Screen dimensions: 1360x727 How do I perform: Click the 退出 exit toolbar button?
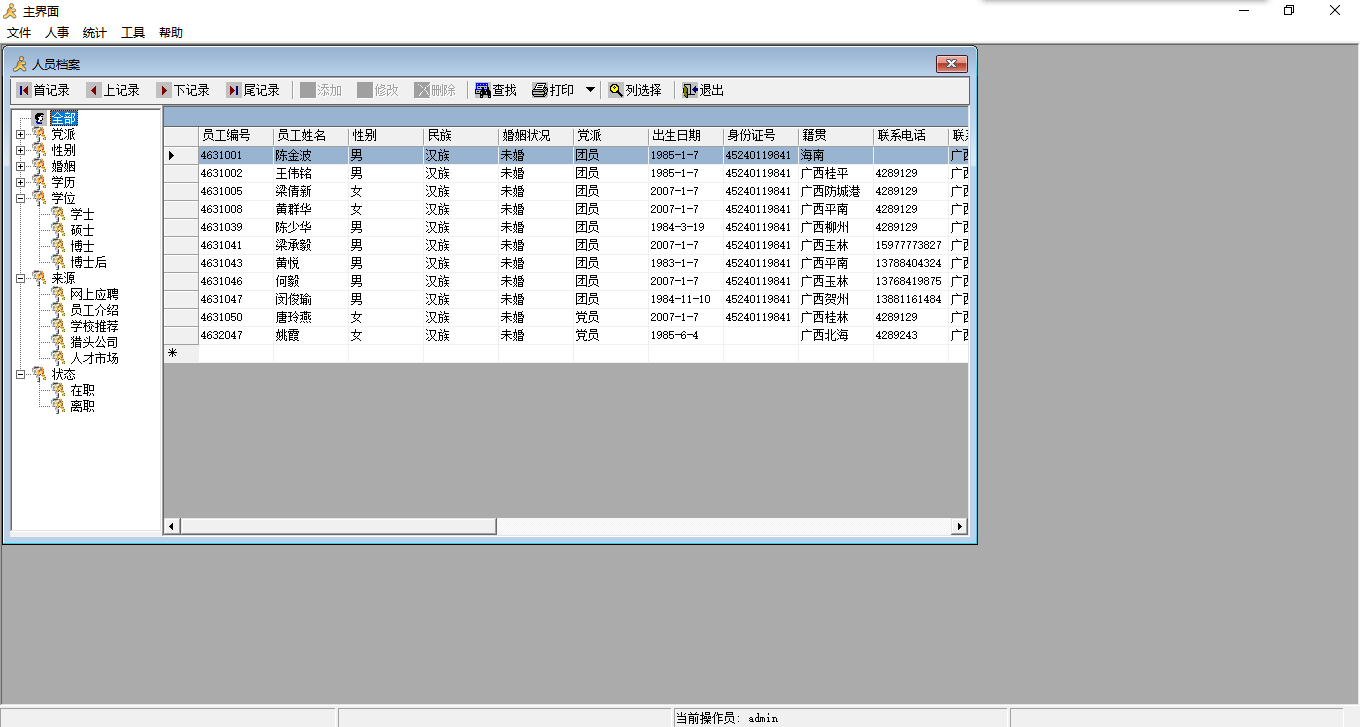tap(703, 90)
